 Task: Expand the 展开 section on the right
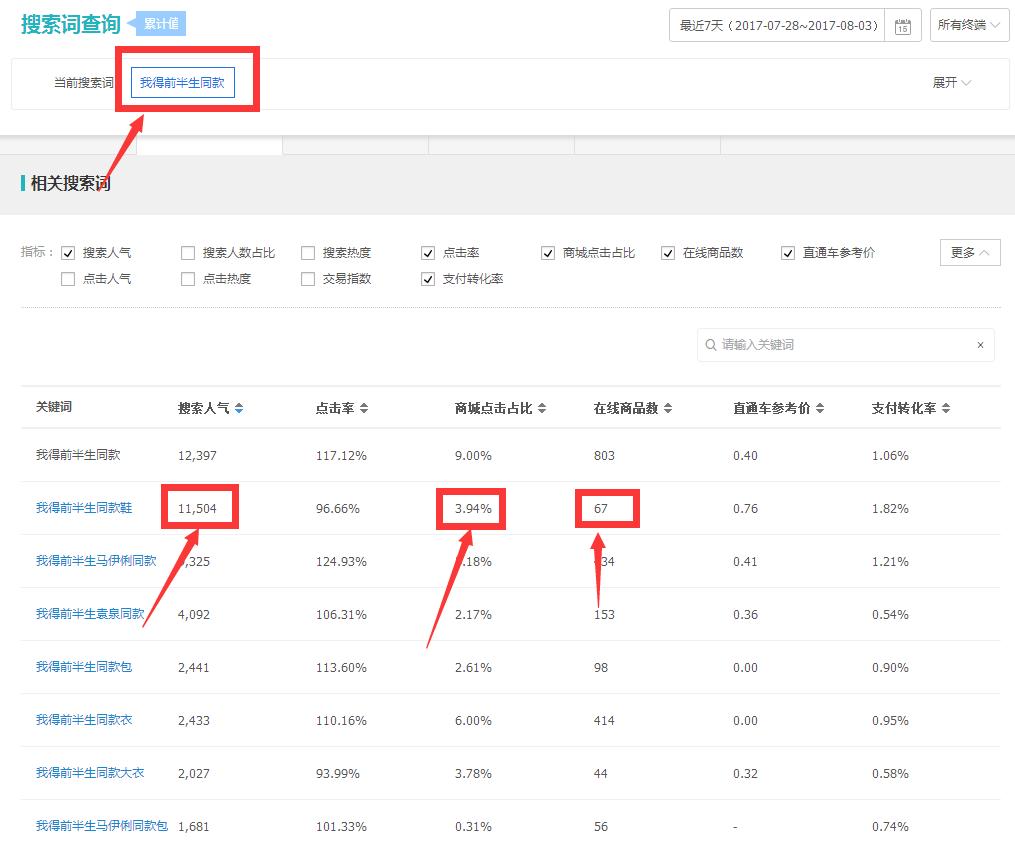pyautogui.click(x=950, y=83)
